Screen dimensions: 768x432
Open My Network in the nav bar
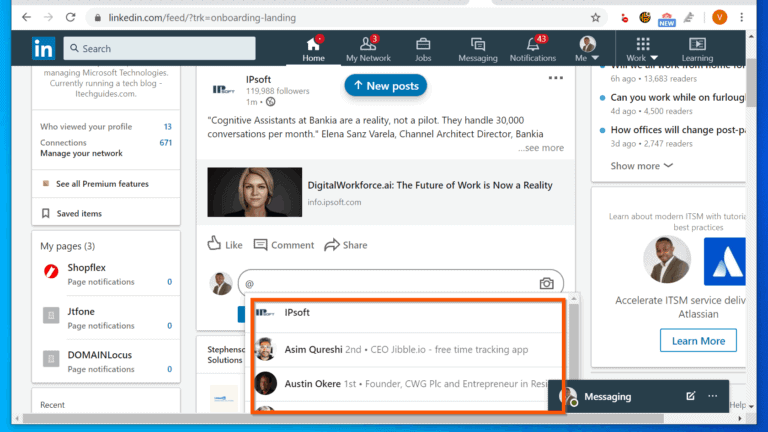click(368, 49)
